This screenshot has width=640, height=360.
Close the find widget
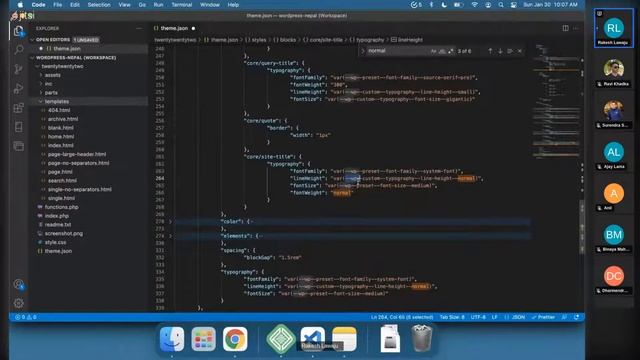click(520, 51)
